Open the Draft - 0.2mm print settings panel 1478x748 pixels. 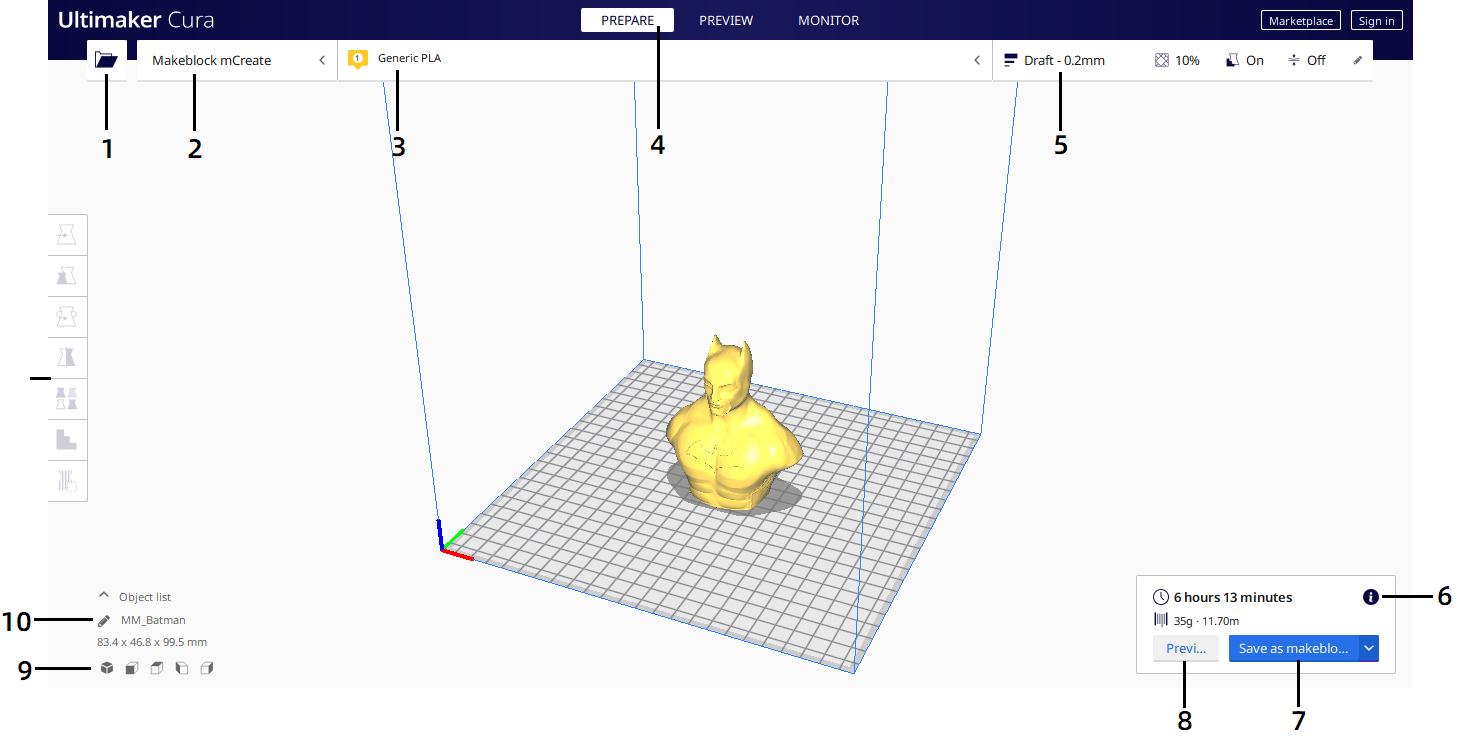click(x=1182, y=60)
